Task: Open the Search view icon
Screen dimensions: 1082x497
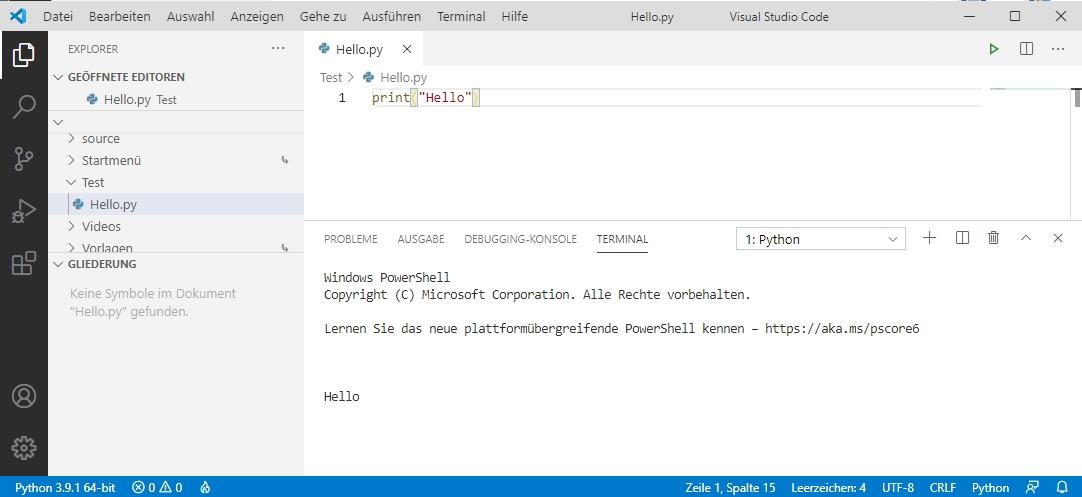Action: click(x=23, y=107)
